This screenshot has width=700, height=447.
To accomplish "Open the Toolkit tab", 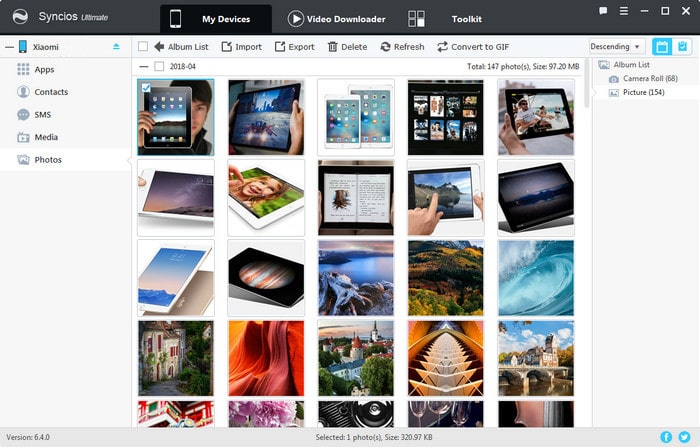I will click(x=466, y=19).
